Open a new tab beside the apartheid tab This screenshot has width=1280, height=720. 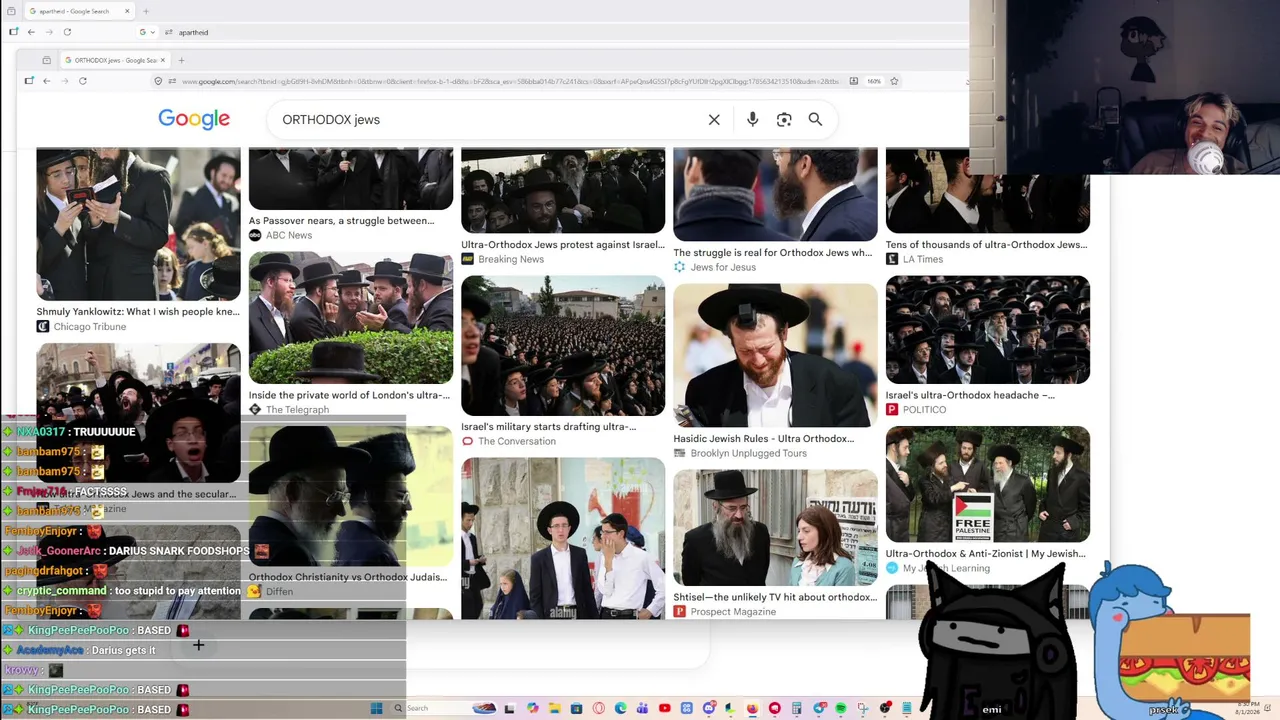pyautogui.click(x=146, y=11)
